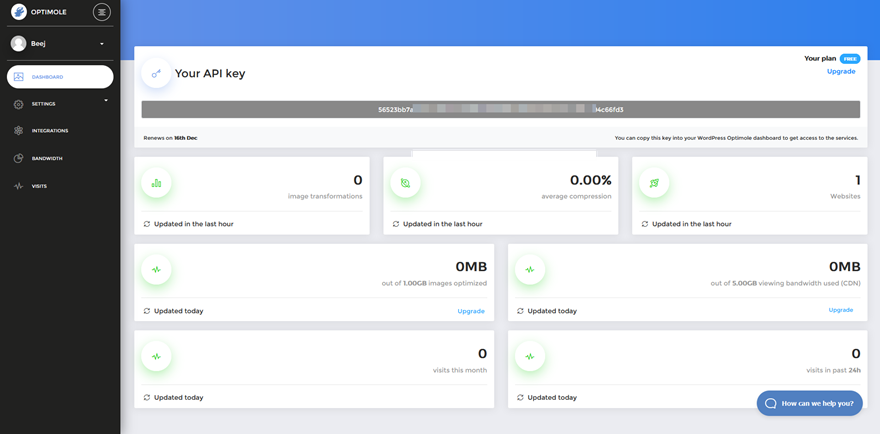Click refresh icon in average compression card
This screenshot has width=880, height=434.
pos(396,224)
